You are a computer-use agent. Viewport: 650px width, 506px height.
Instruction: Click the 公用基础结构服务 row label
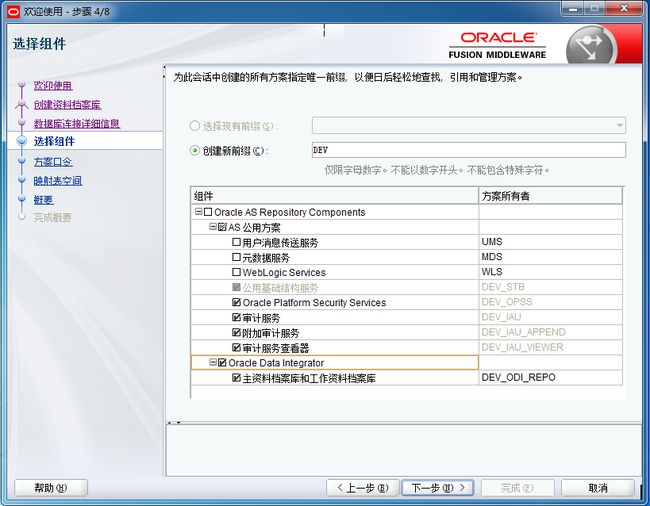[x=280, y=288]
